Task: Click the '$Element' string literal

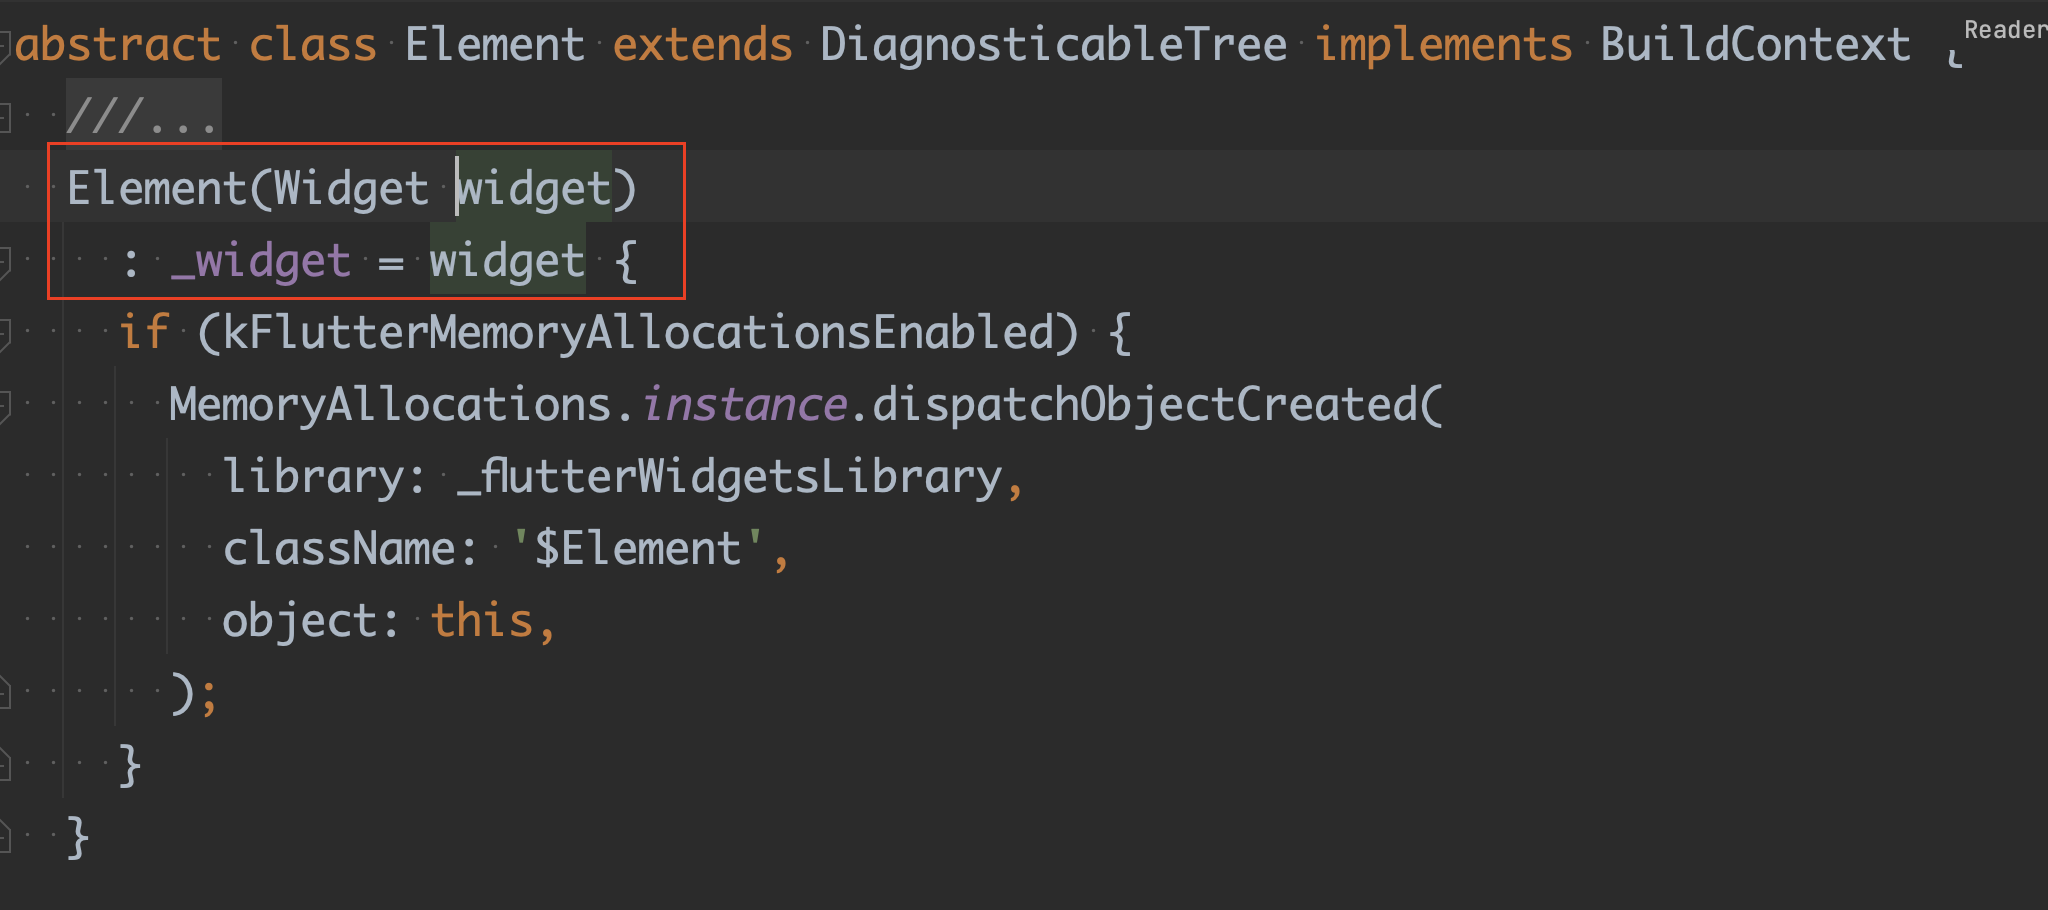Action: tap(638, 549)
